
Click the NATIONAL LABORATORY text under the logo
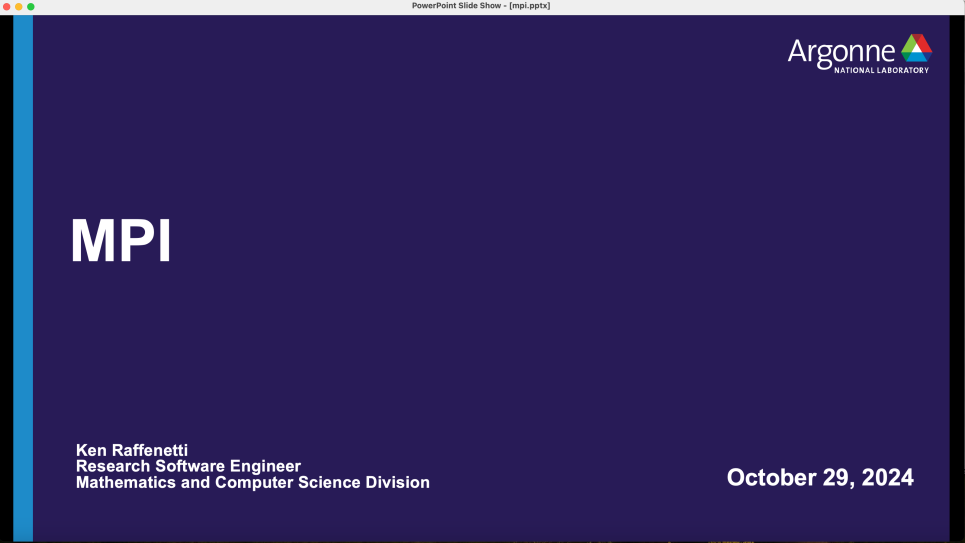pyautogui.click(x=881, y=70)
